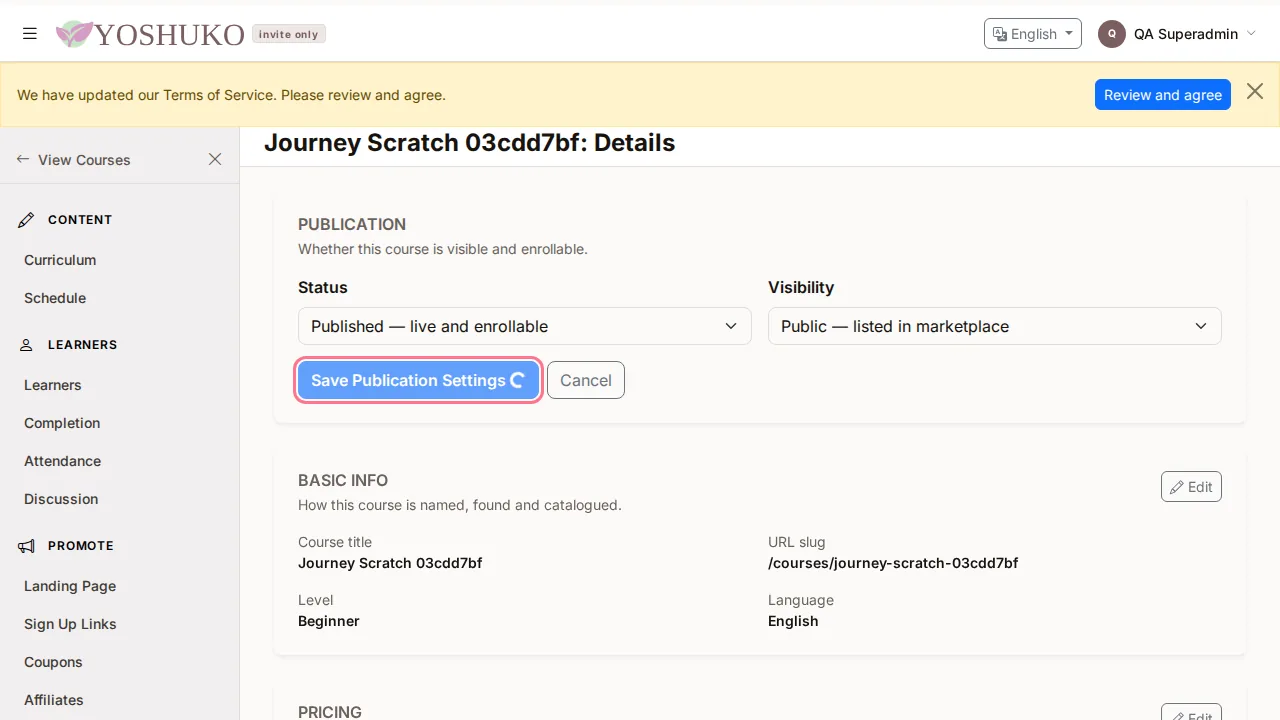Click the Content pencil icon
Viewport: 1280px width, 720px height.
click(27, 220)
